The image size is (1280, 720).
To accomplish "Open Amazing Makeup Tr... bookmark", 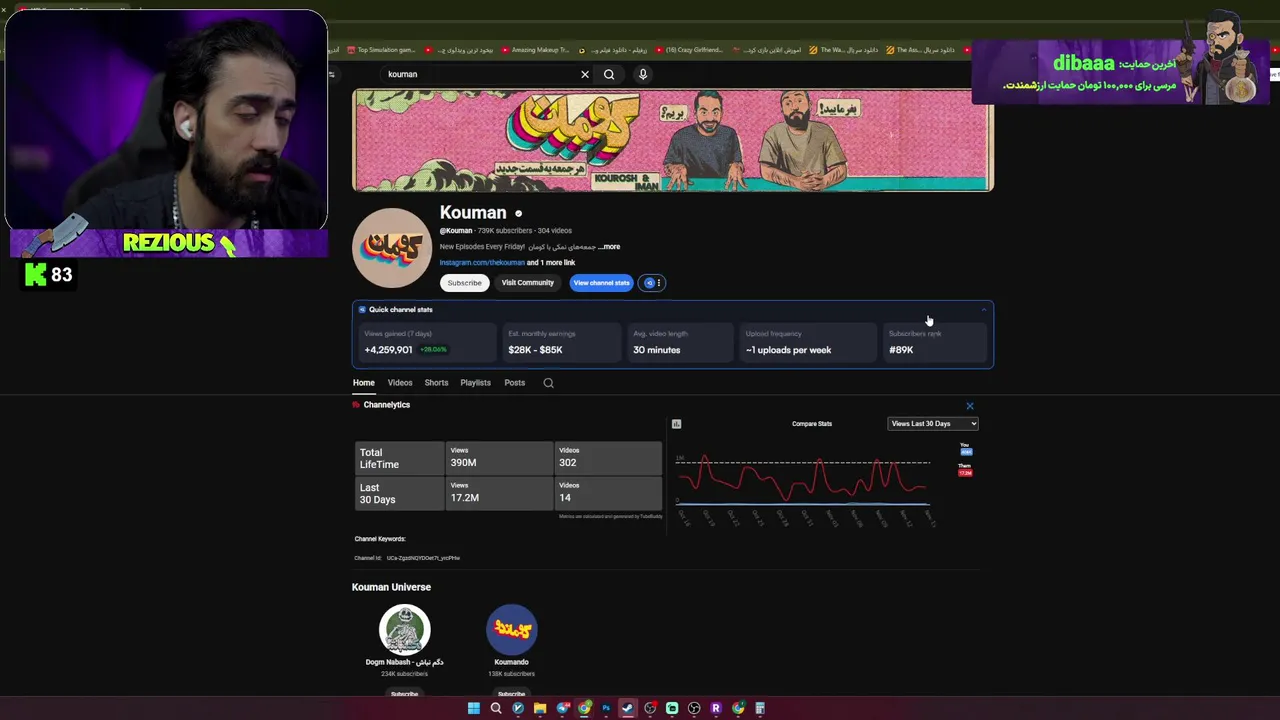I will coord(535,50).
